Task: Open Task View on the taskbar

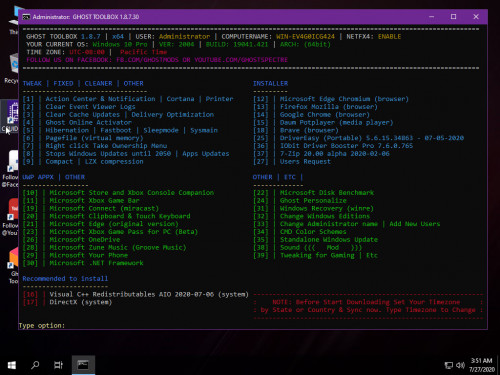Action: (x=58, y=365)
